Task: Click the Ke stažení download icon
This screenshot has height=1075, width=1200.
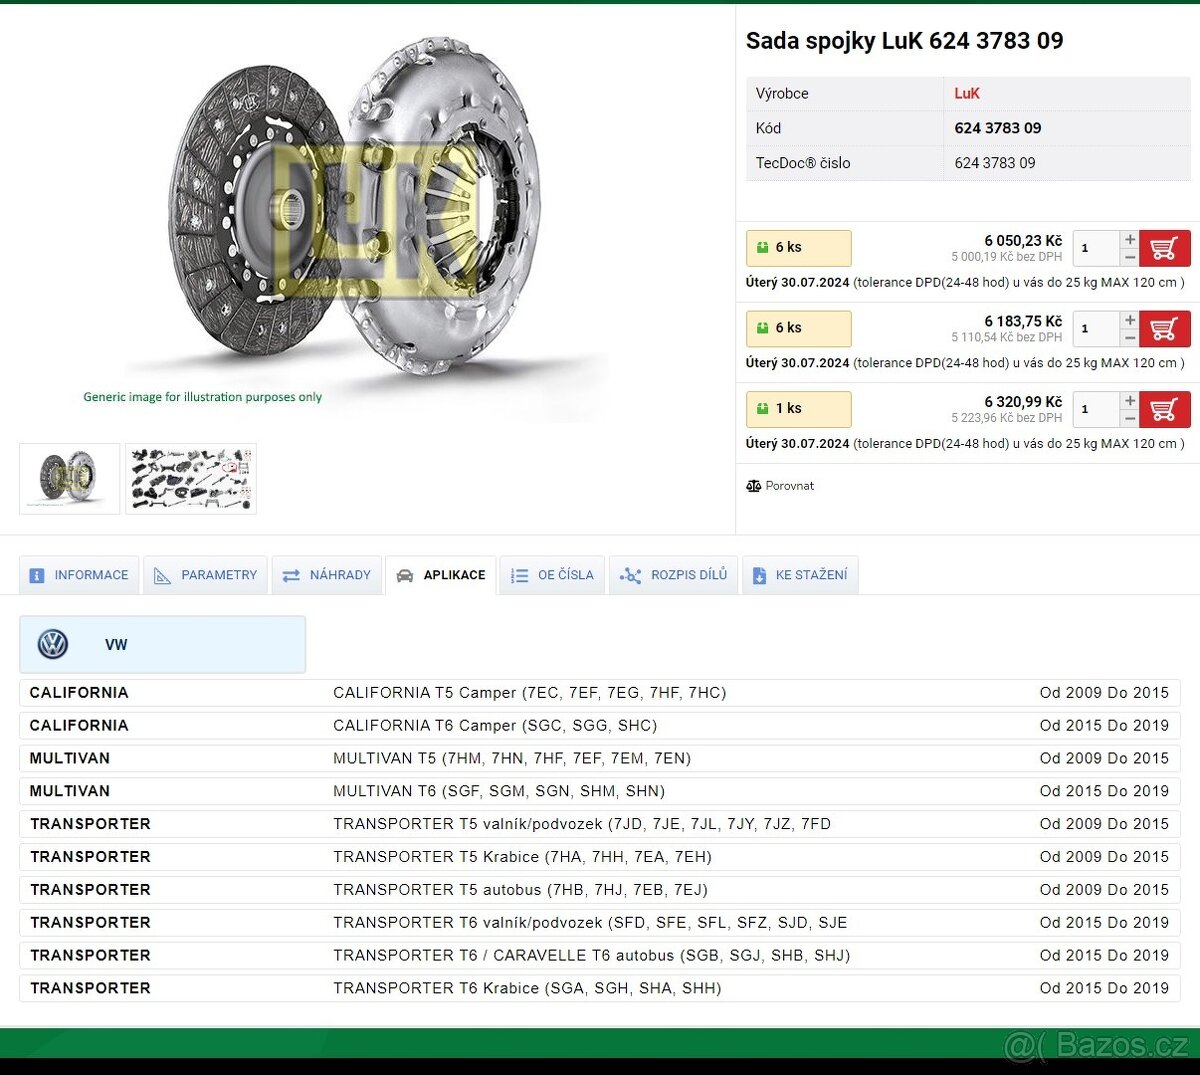Action: (759, 576)
